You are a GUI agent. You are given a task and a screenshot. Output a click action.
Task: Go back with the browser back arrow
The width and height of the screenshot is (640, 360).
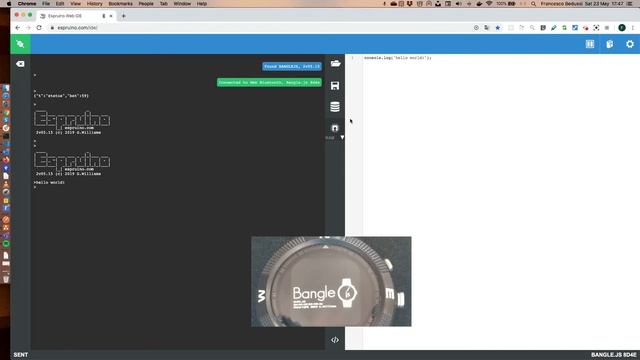(x=18, y=28)
